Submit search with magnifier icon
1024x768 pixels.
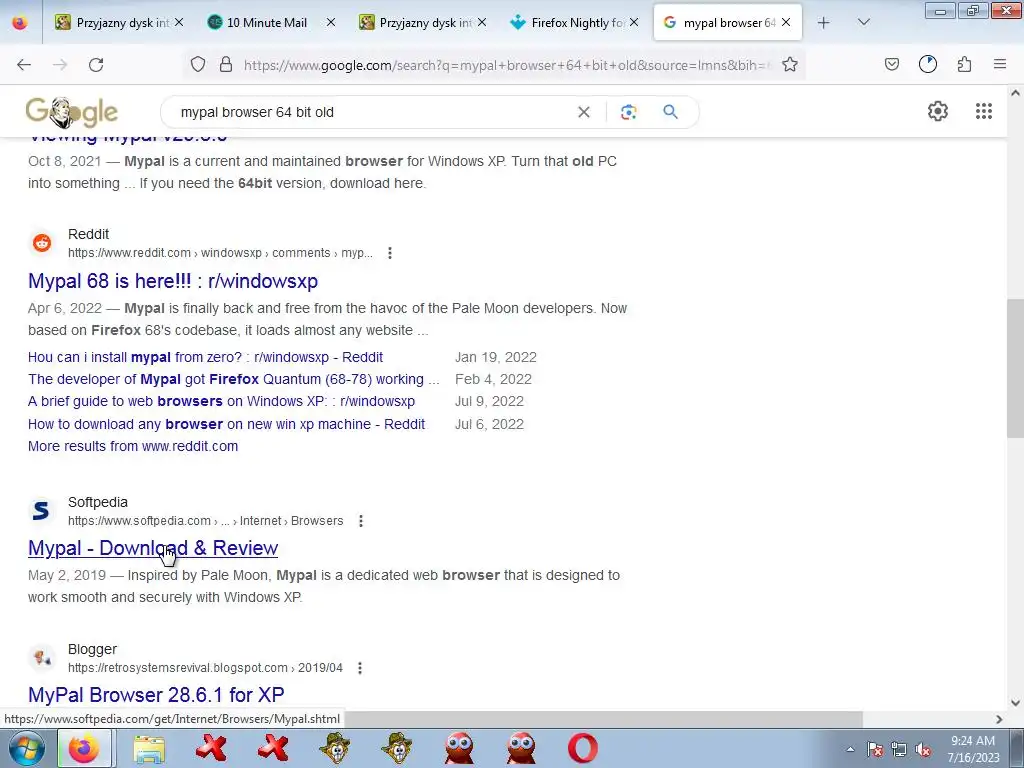(x=670, y=112)
